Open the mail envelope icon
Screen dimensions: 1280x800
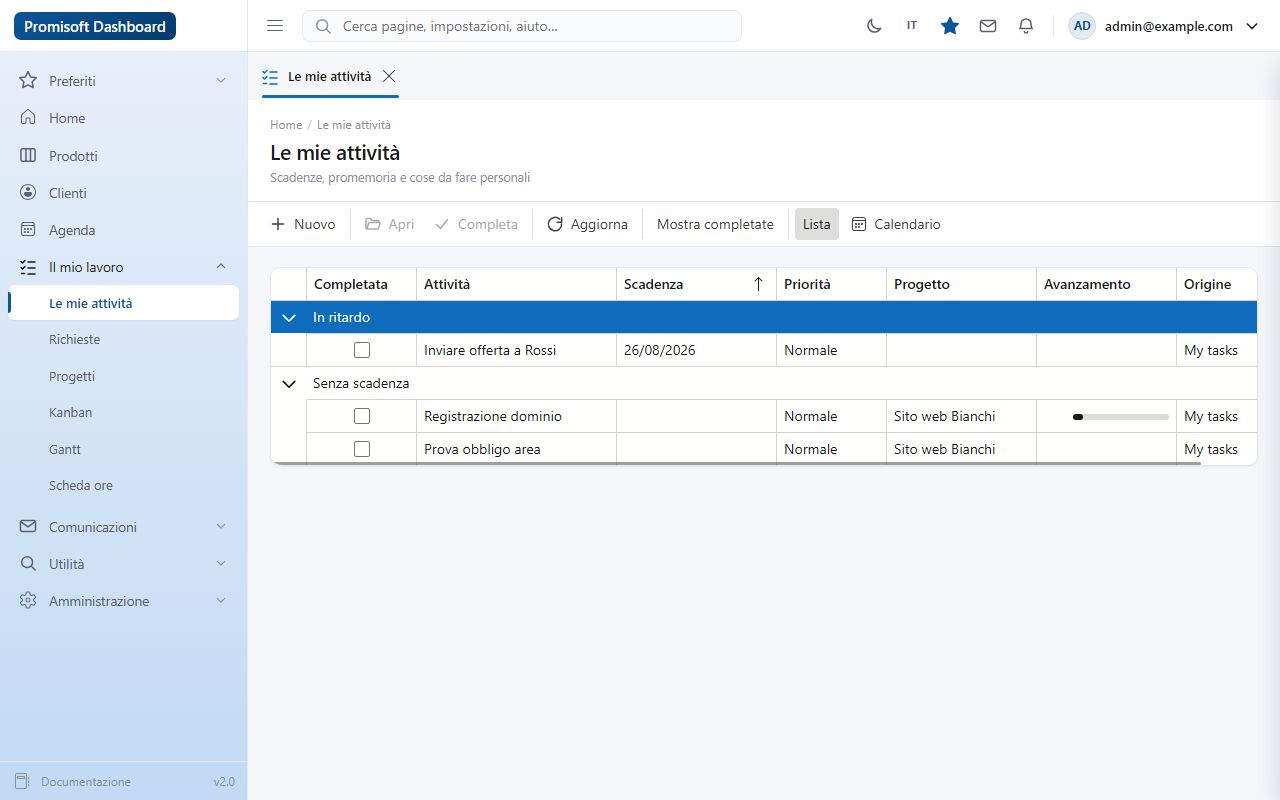pos(988,26)
